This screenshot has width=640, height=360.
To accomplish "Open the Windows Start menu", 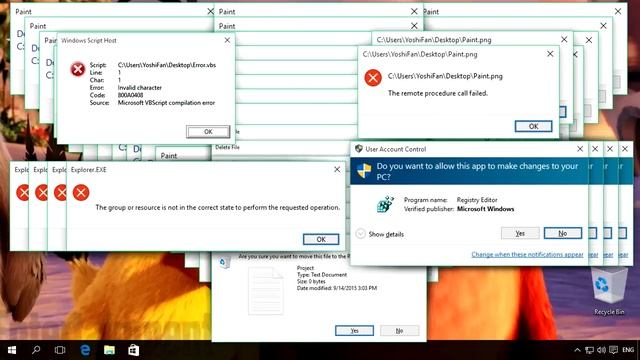I will pyautogui.click(x=12, y=350).
